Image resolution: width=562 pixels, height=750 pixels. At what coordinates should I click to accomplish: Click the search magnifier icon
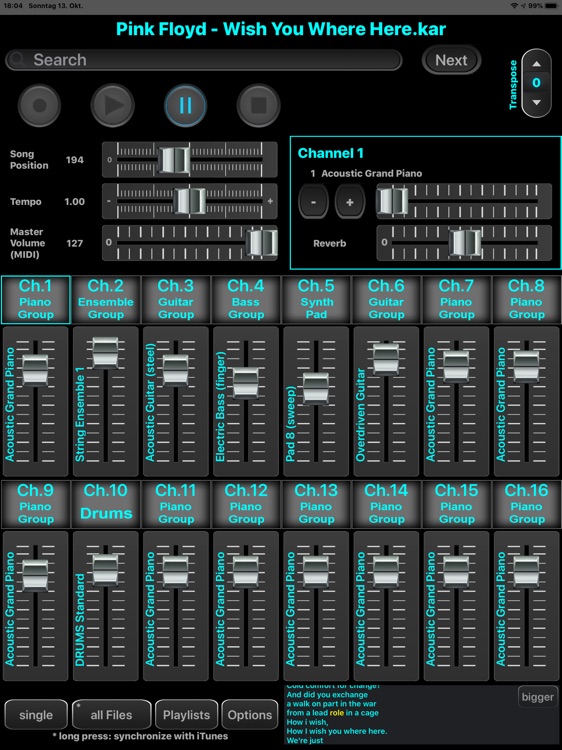coord(18,60)
